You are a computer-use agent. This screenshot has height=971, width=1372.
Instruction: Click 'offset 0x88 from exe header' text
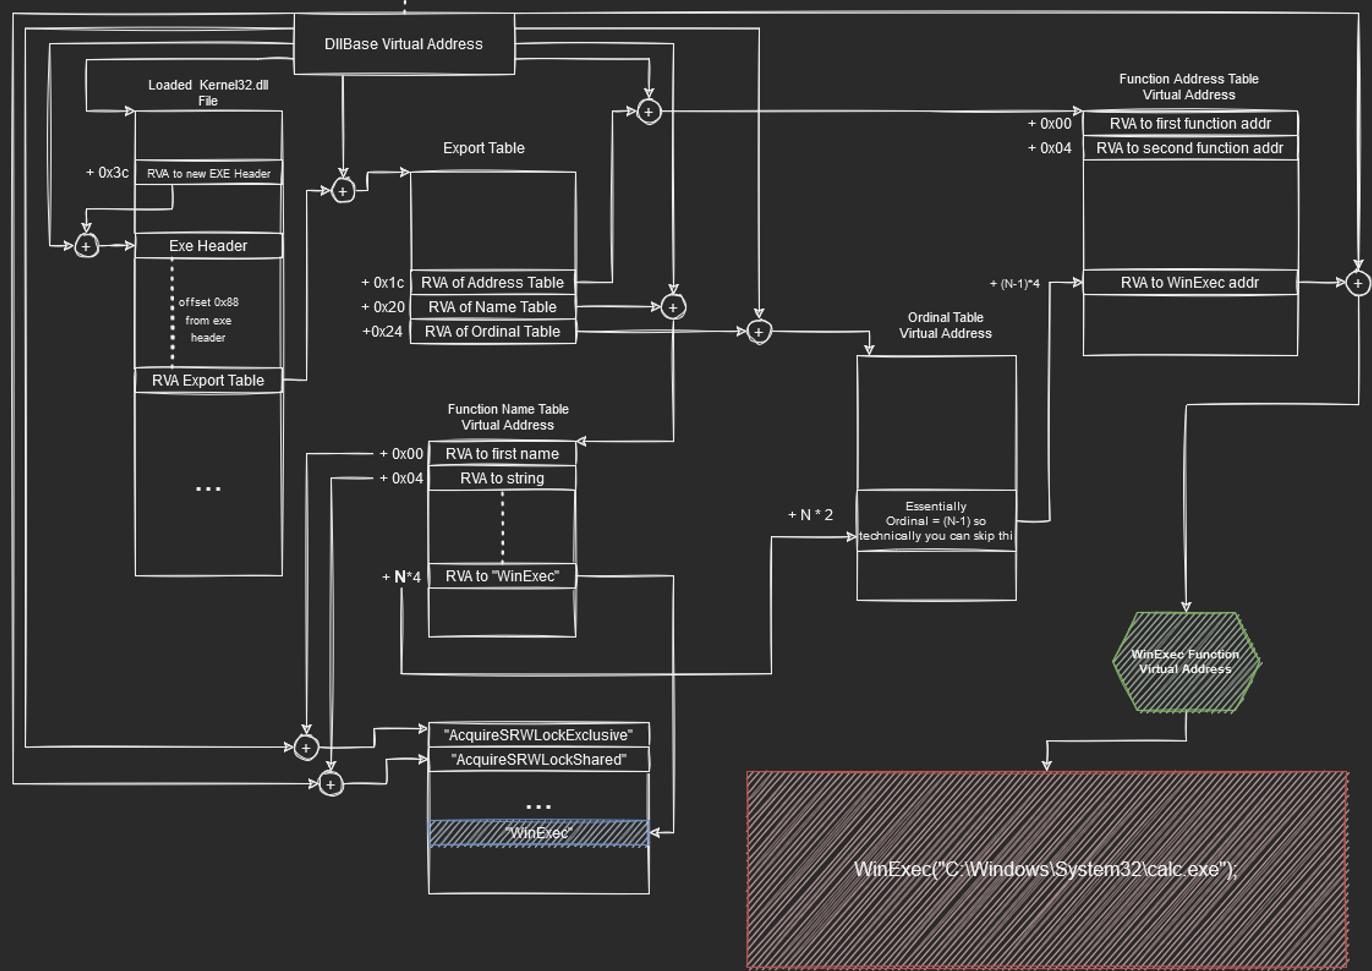208,320
